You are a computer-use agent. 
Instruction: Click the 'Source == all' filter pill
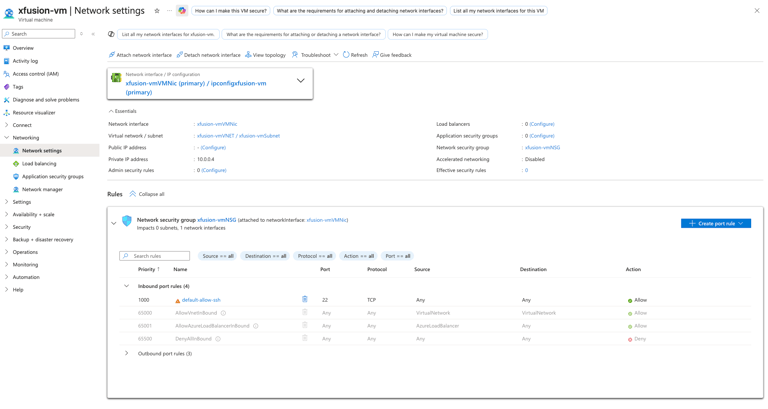[217, 256]
